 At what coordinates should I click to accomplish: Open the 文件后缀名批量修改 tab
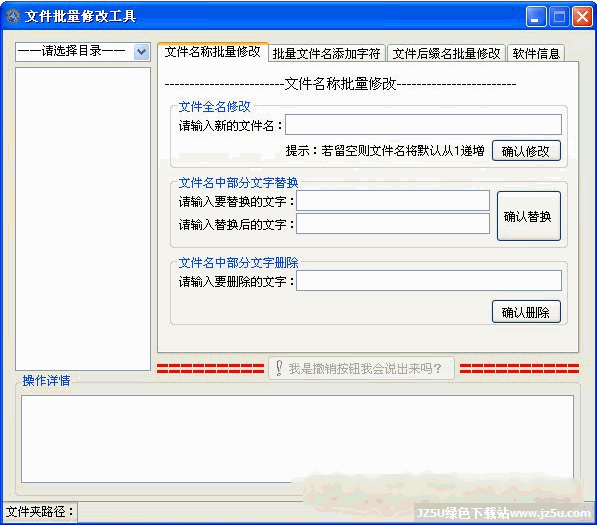coord(446,54)
